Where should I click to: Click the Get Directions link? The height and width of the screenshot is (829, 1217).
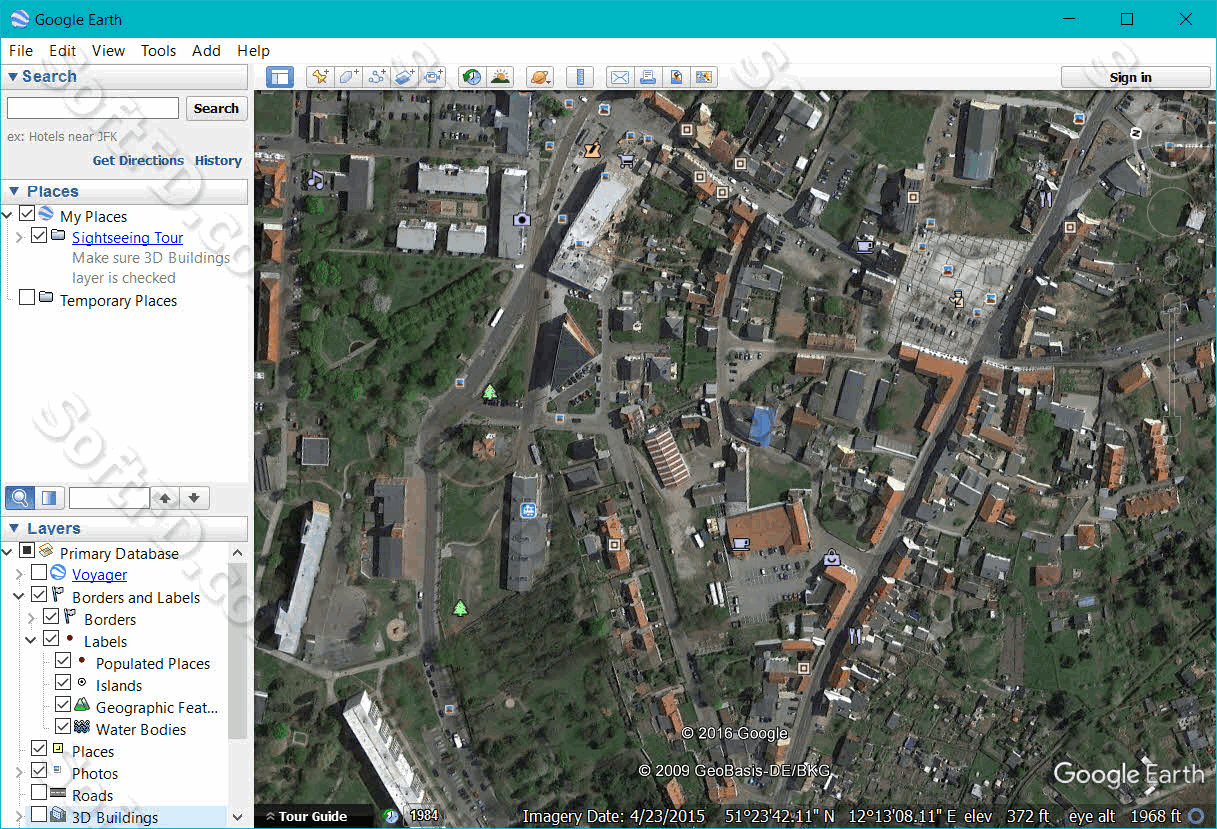coord(138,160)
